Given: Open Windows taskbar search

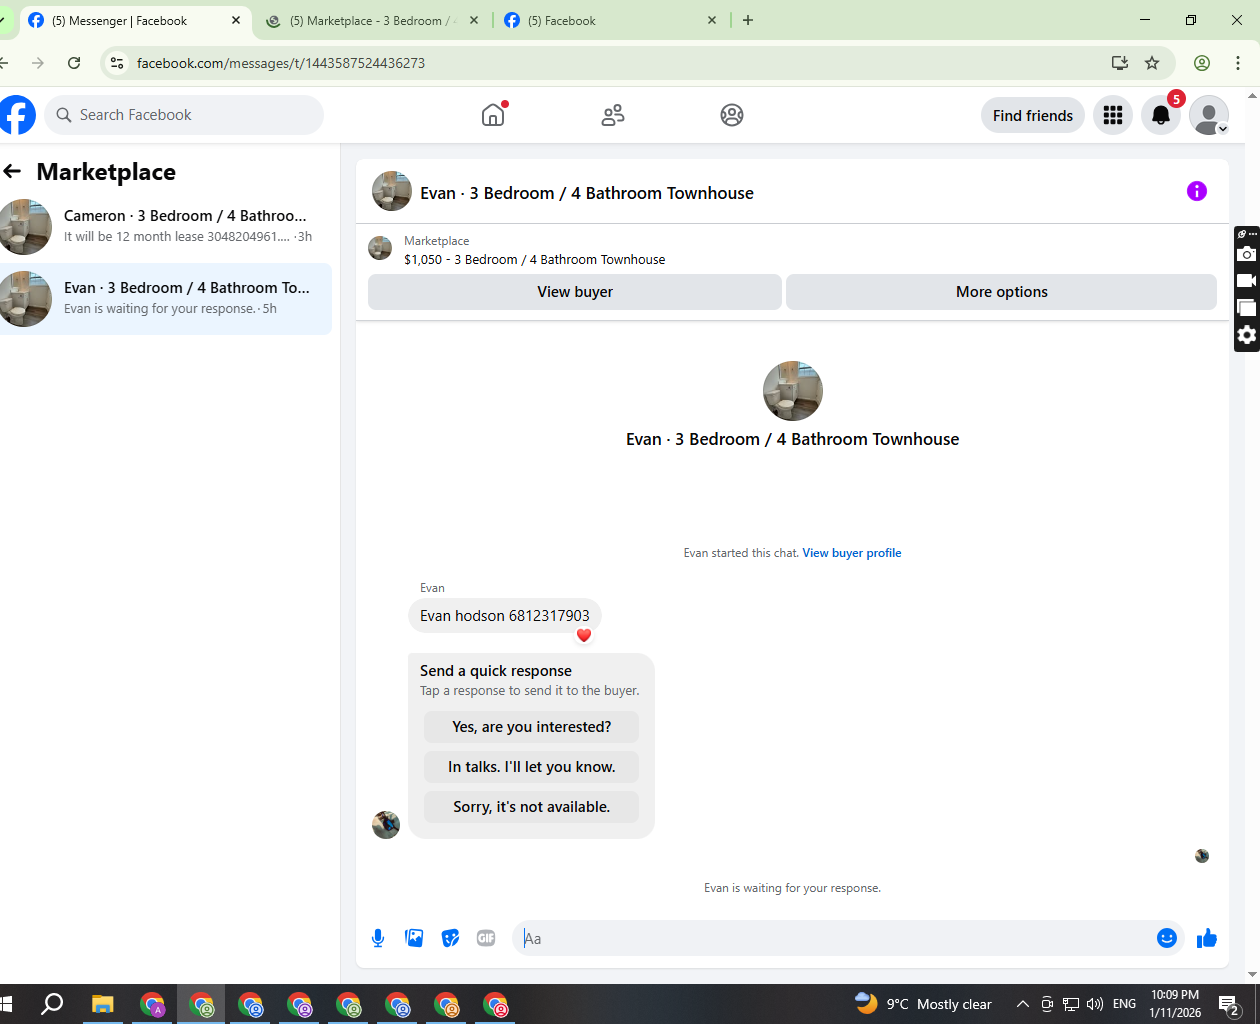Looking at the screenshot, I should click(x=52, y=1003).
